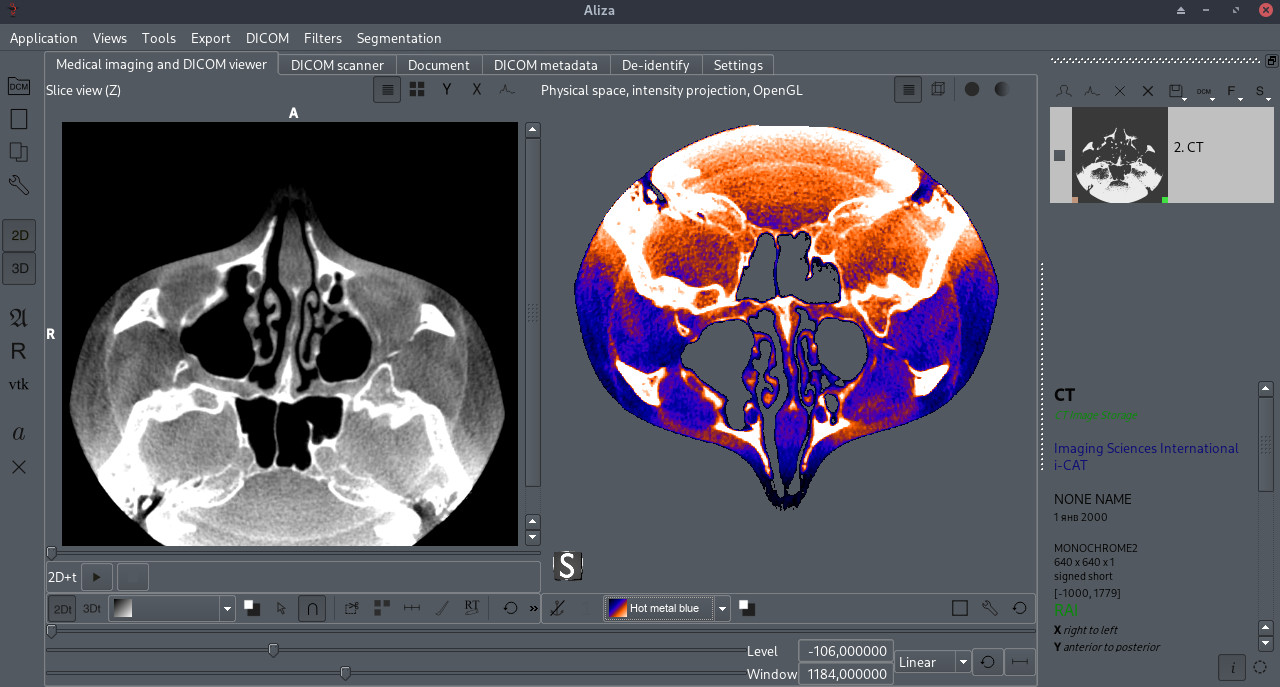Open the Segmentation menu
Image resolution: width=1280 pixels, height=687 pixels.
tap(399, 38)
